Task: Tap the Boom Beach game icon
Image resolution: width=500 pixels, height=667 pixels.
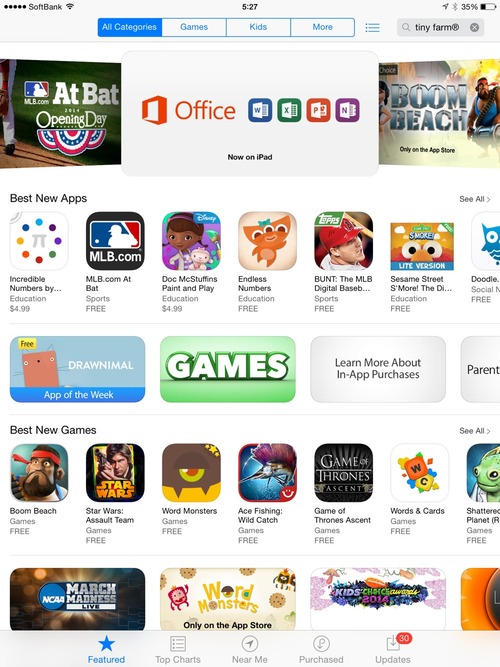Action: [x=39, y=473]
